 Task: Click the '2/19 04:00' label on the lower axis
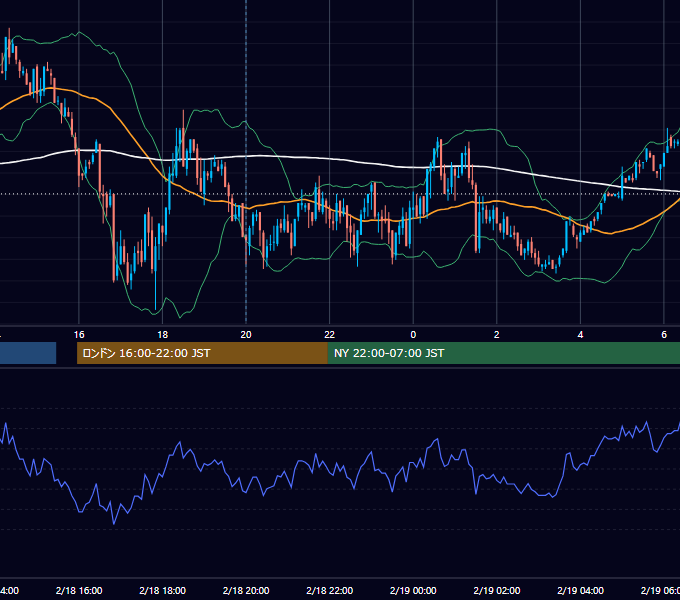tap(580, 590)
